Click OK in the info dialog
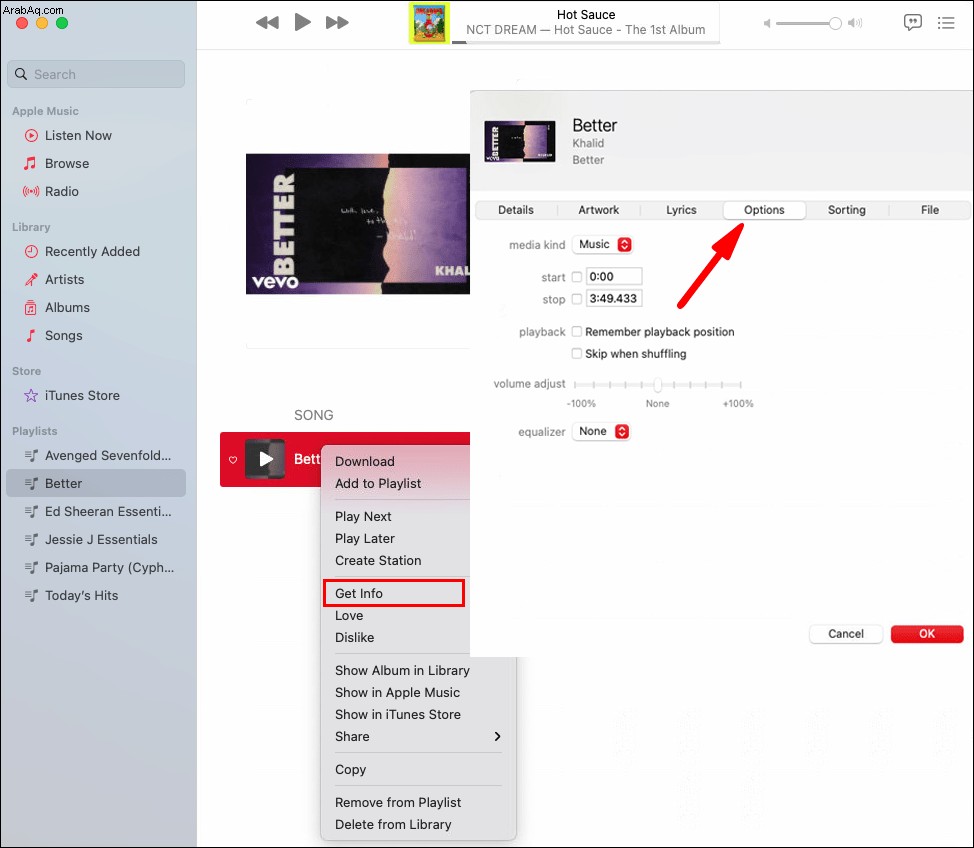Viewport: 974px width, 848px height. click(927, 634)
